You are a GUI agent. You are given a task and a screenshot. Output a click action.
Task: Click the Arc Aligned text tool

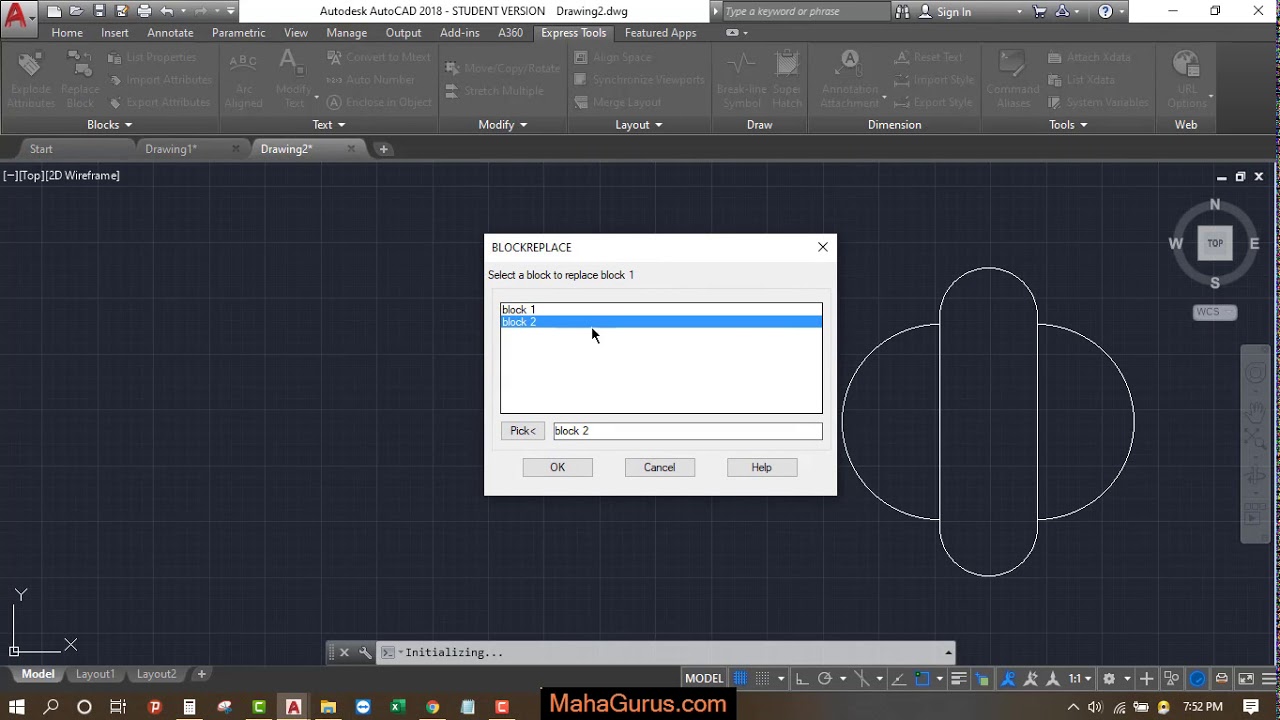pyautogui.click(x=243, y=79)
